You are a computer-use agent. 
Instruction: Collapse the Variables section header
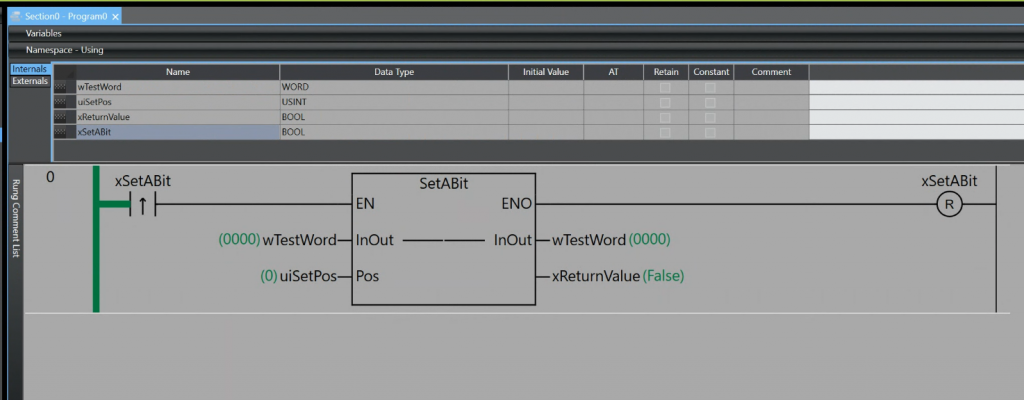coord(44,34)
